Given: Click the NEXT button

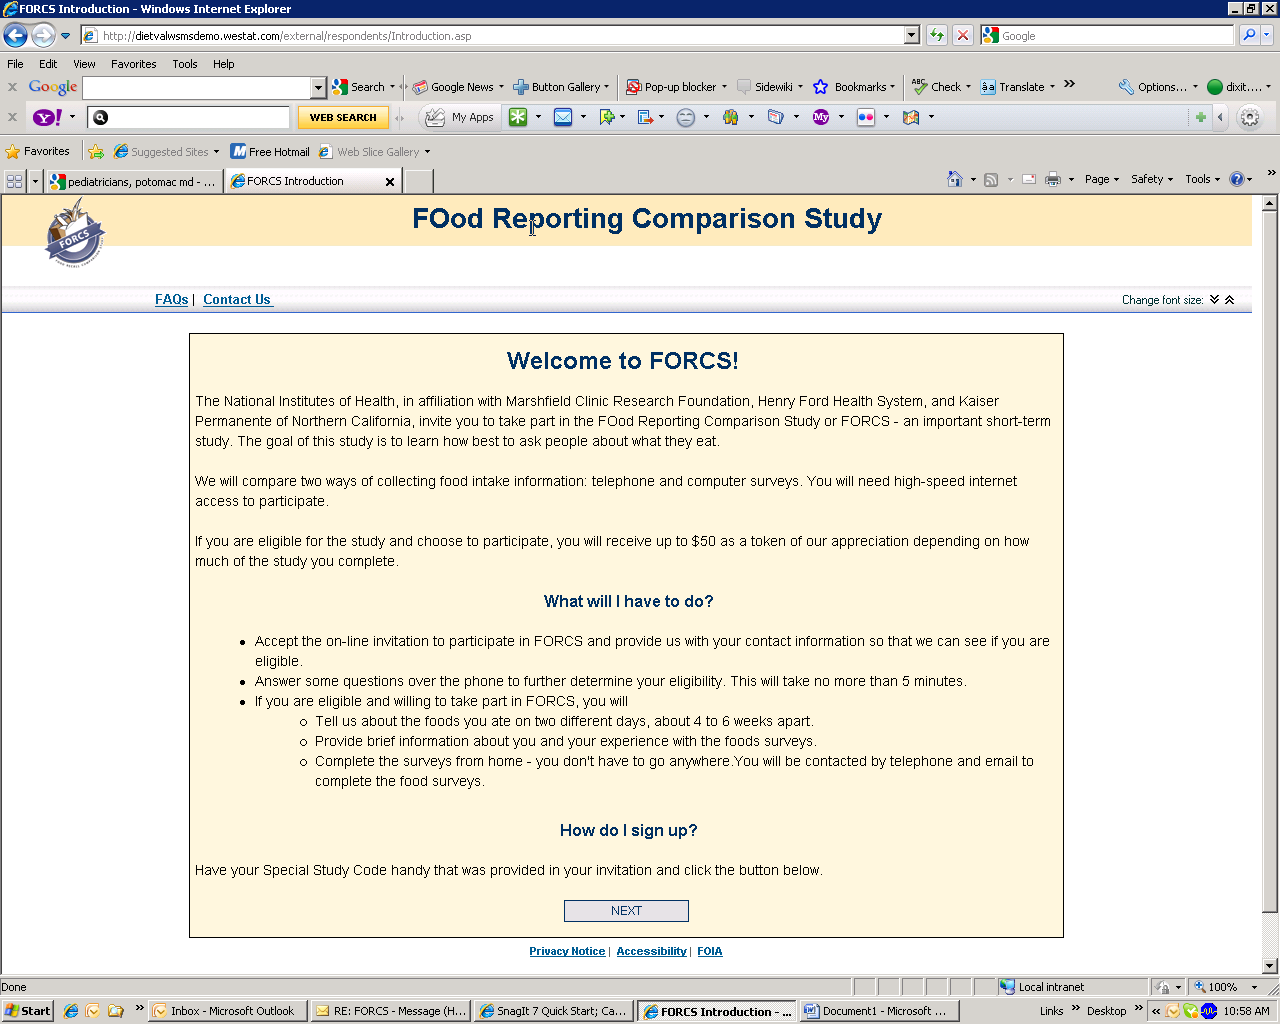Looking at the screenshot, I should point(626,911).
